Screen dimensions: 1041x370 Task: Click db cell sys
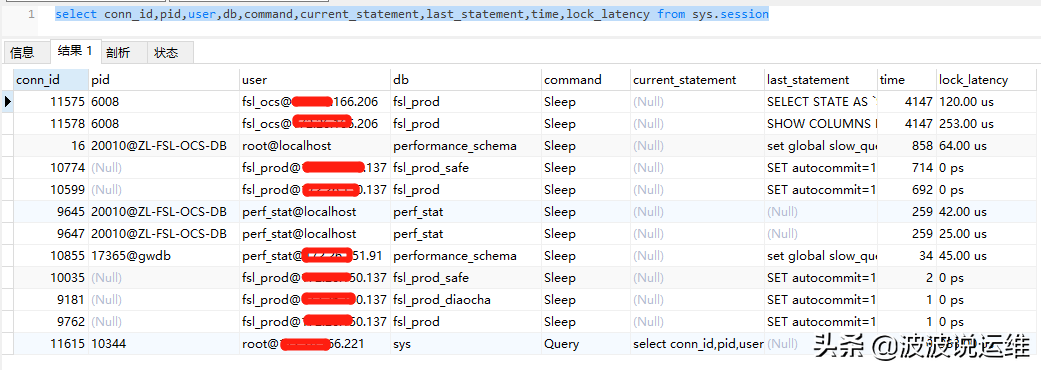pos(465,343)
